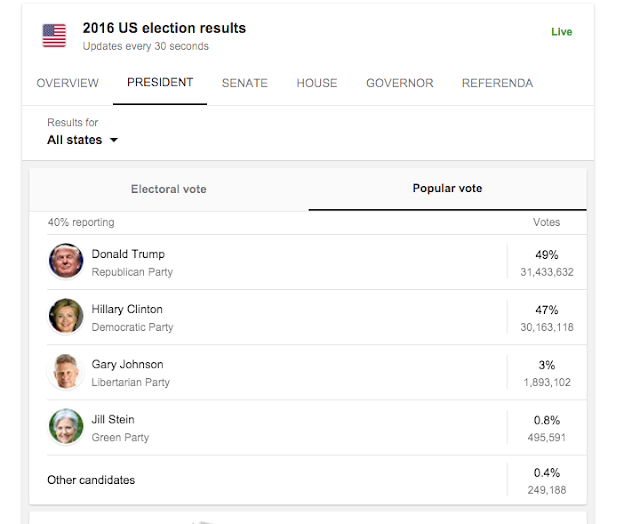Image resolution: width=640 pixels, height=524 pixels.
Task: Switch to the Overview tab
Action: click(68, 83)
